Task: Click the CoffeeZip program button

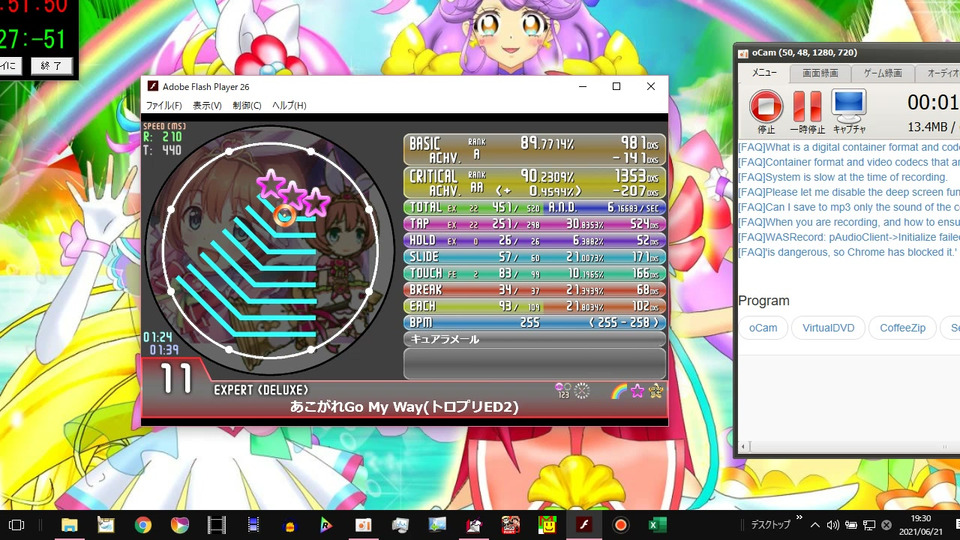Action: pos(902,328)
